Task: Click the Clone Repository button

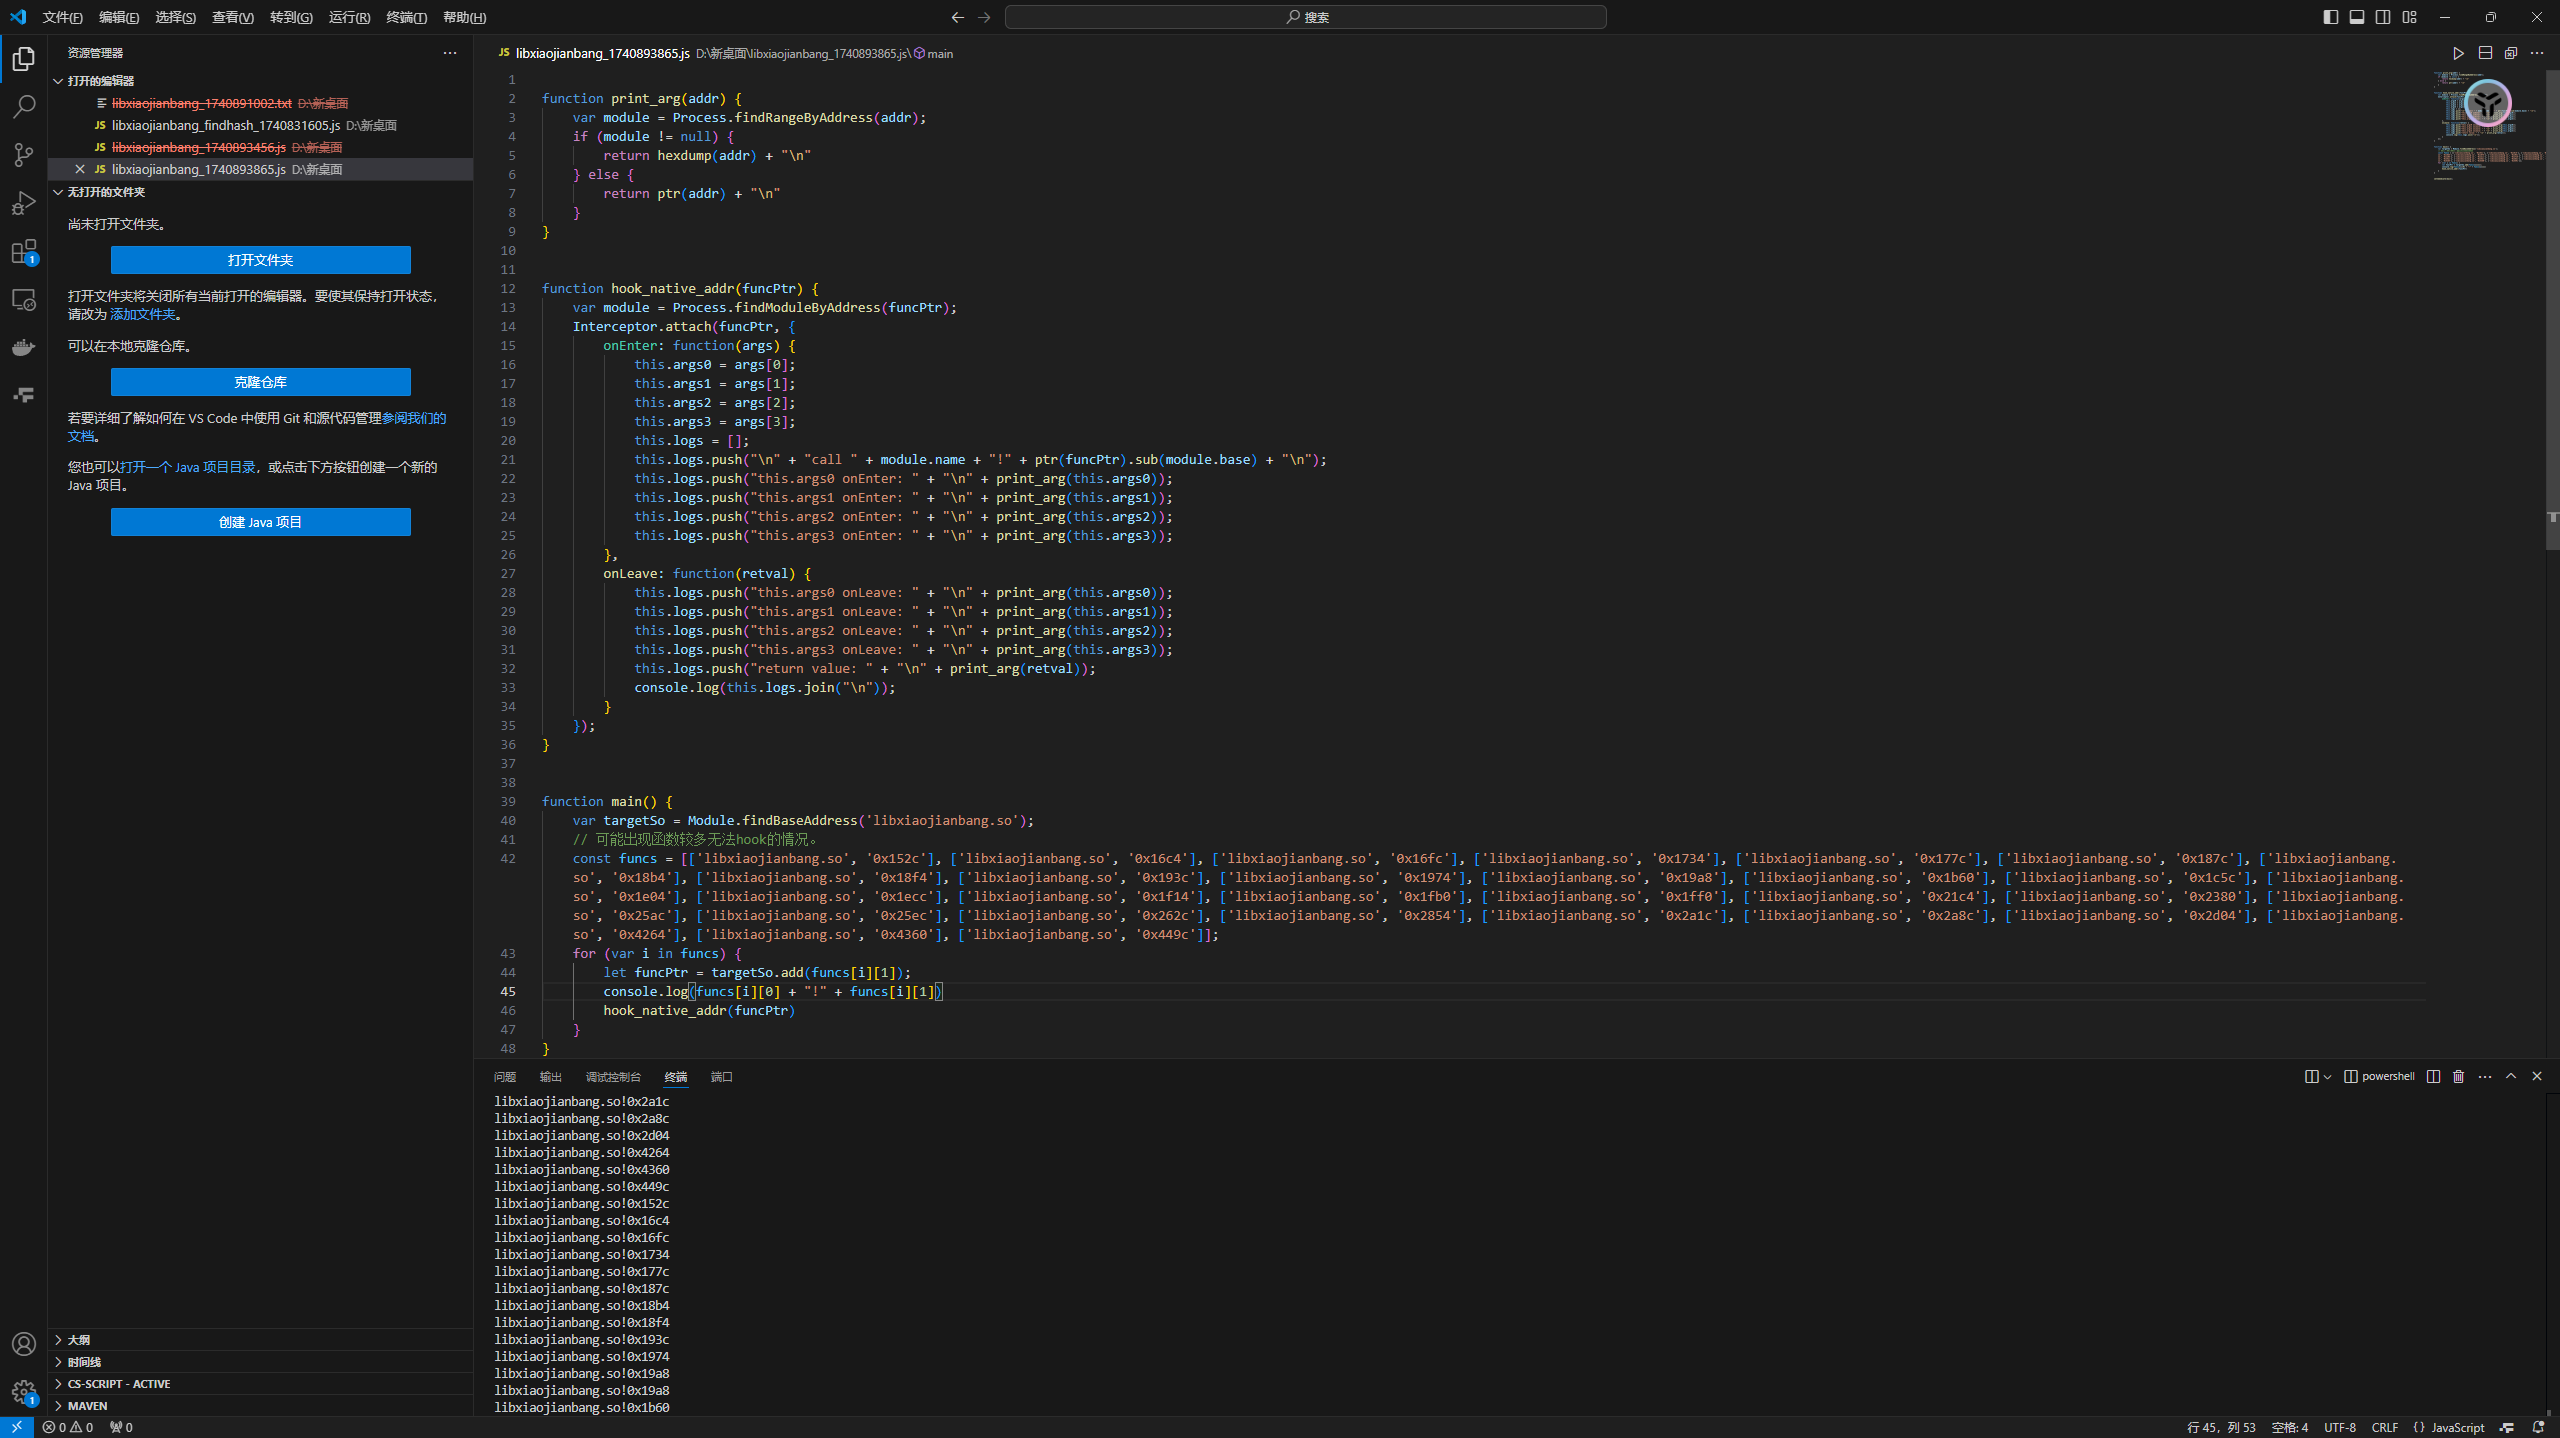Action: click(x=260, y=382)
